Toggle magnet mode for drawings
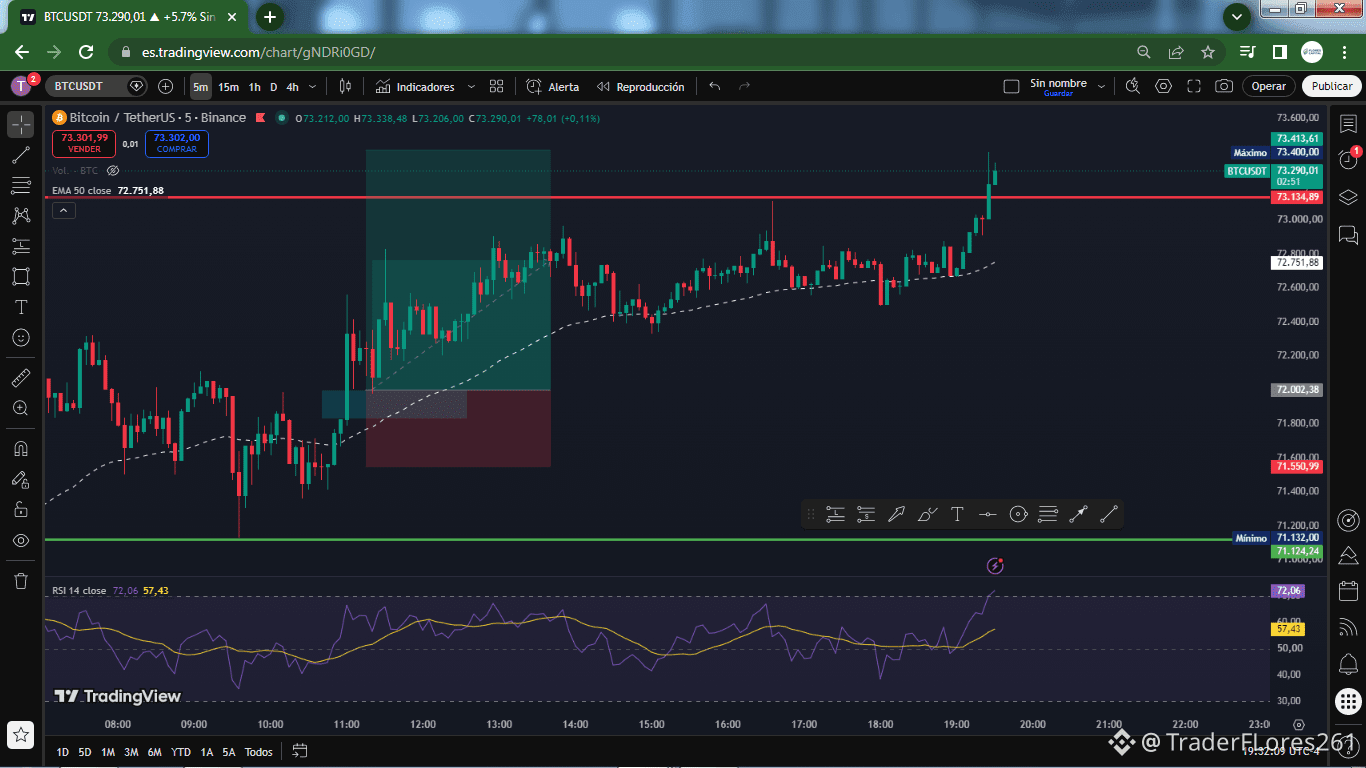 pos(21,448)
